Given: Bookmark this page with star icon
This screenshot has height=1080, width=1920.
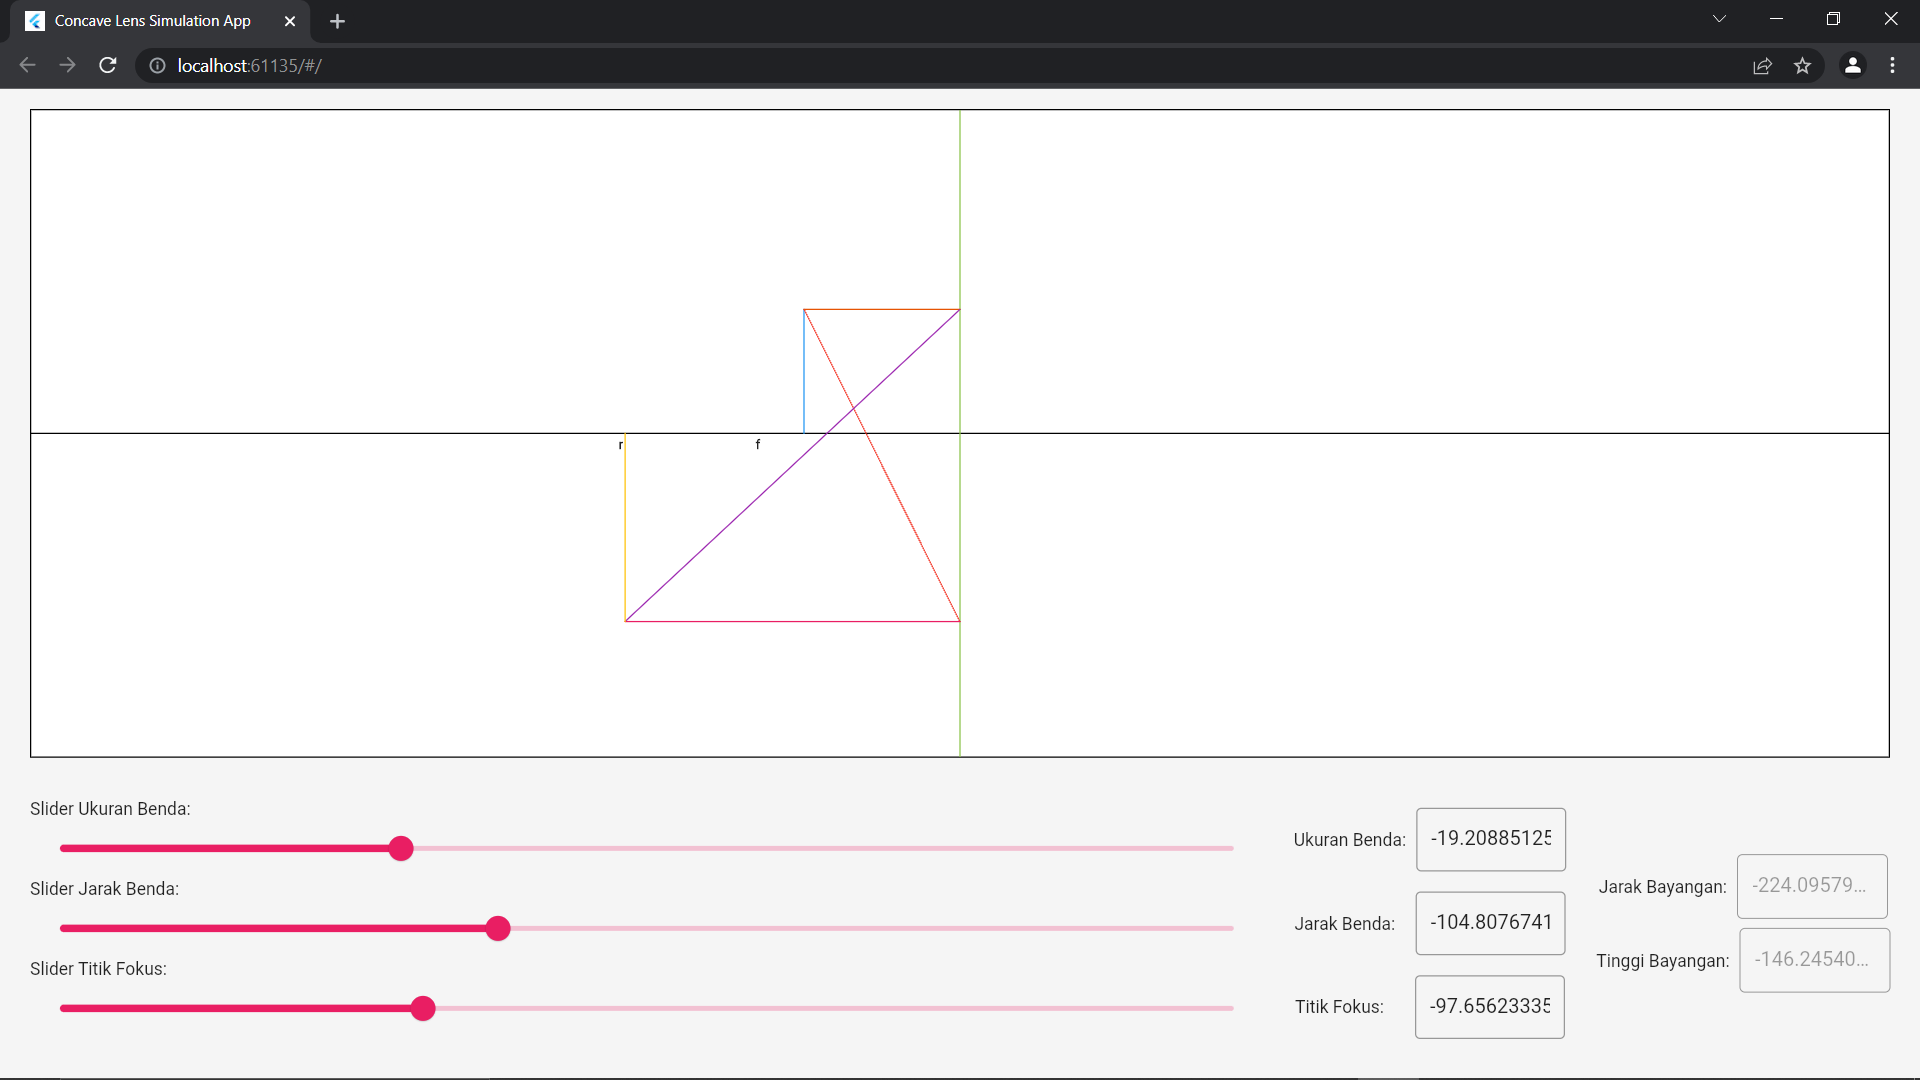Looking at the screenshot, I should (x=1802, y=65).
